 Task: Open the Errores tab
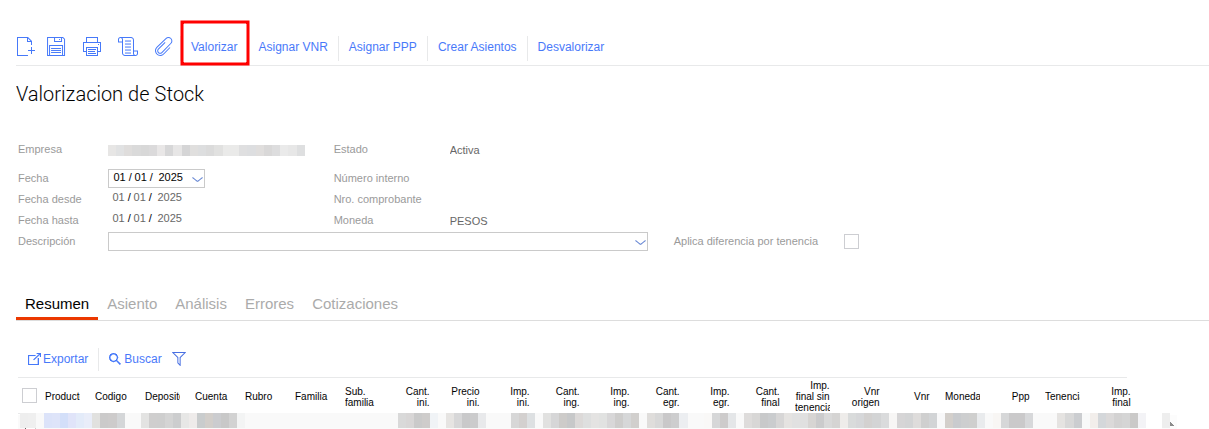(269, 304)
